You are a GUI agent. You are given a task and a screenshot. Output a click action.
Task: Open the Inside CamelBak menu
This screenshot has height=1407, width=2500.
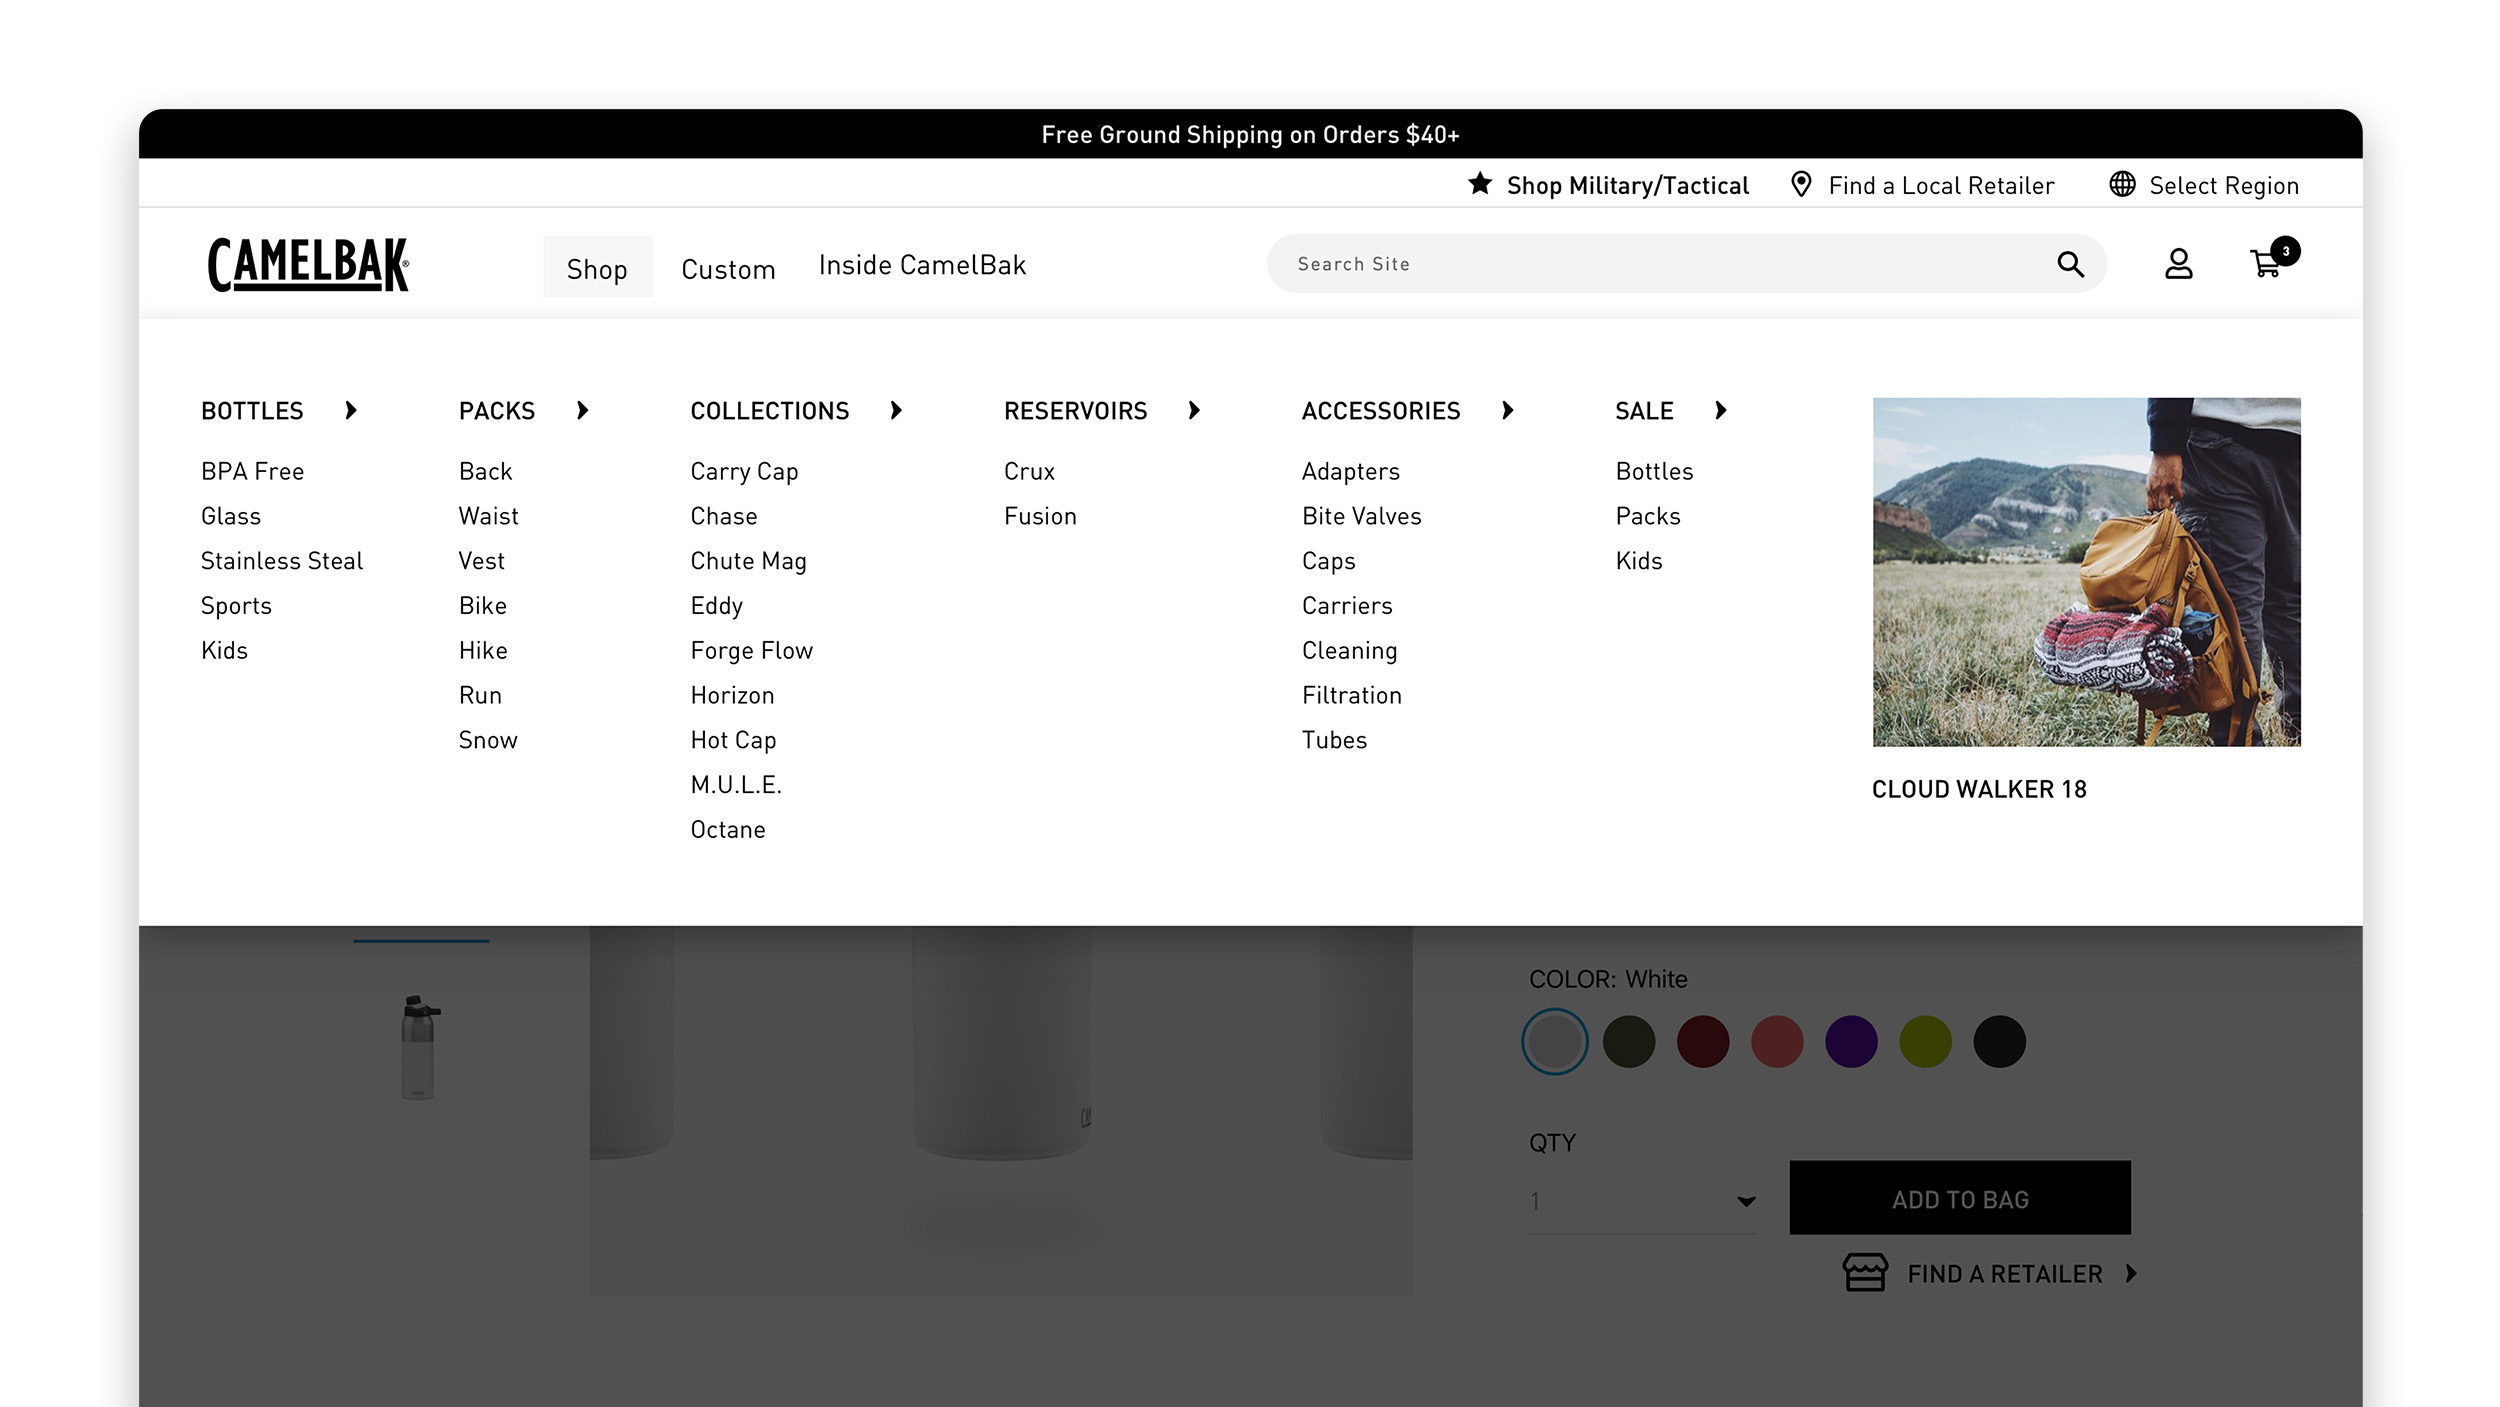[x=922, y=265]
